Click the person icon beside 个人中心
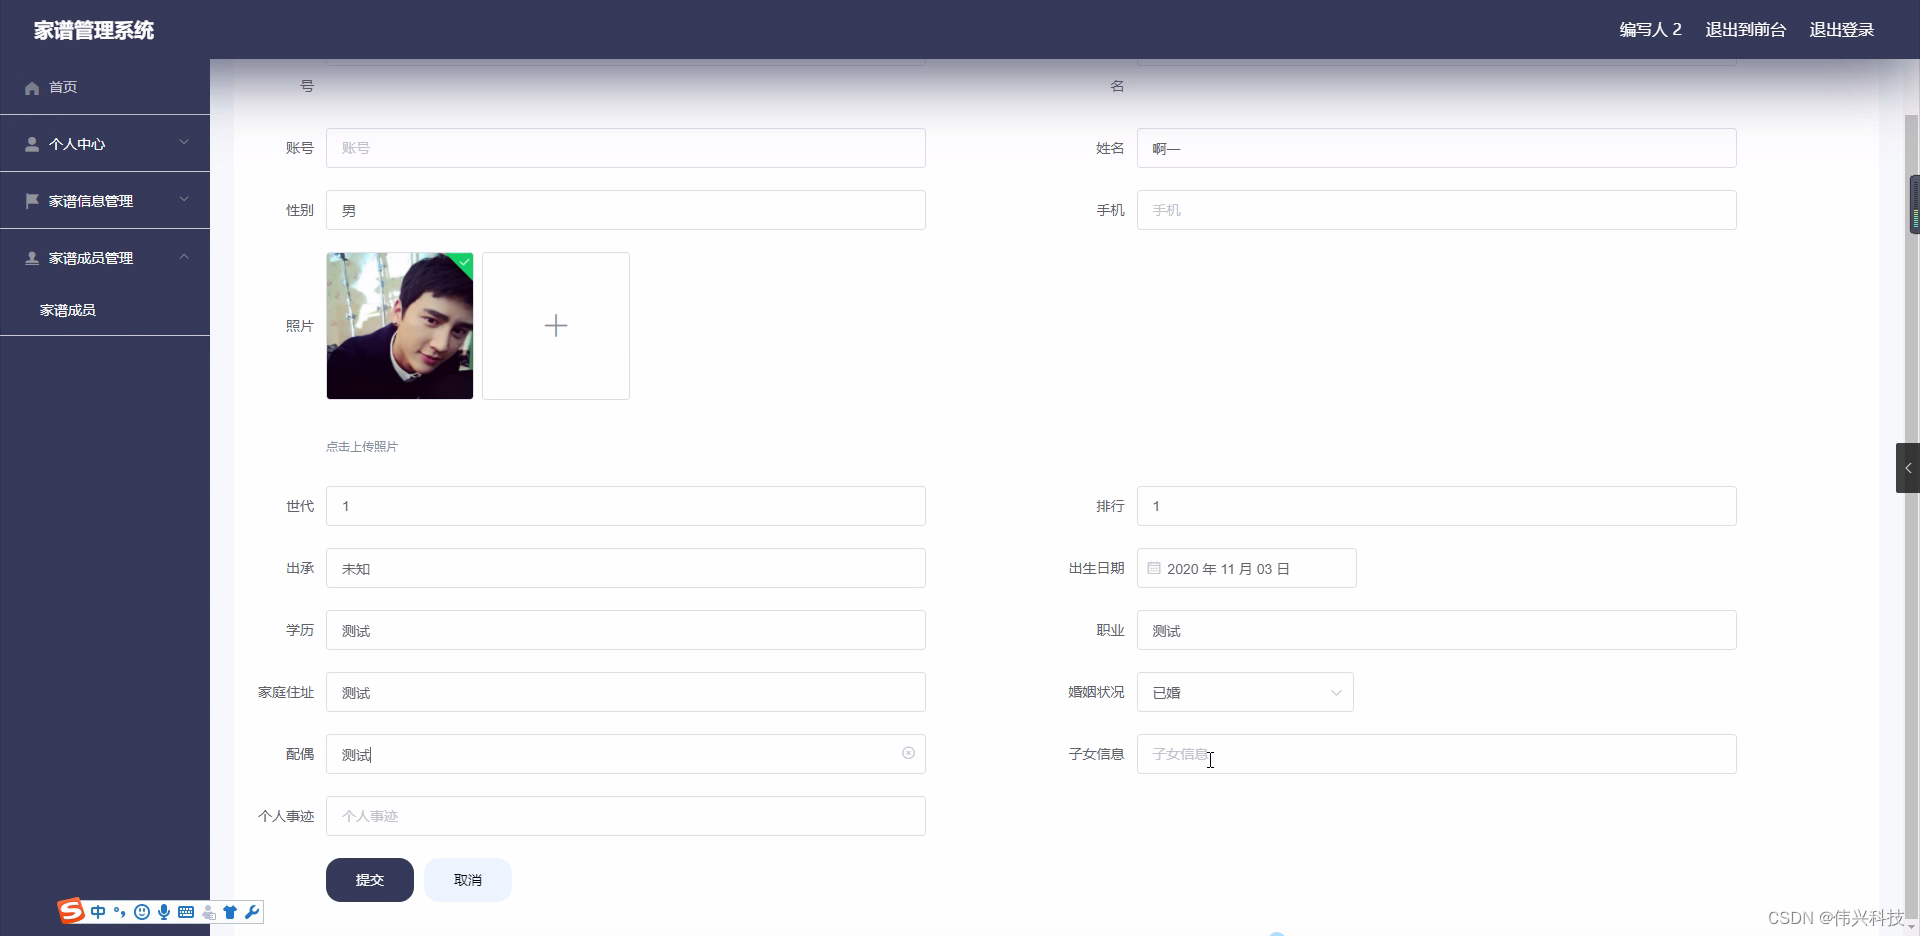 click(x=31, y=143)
